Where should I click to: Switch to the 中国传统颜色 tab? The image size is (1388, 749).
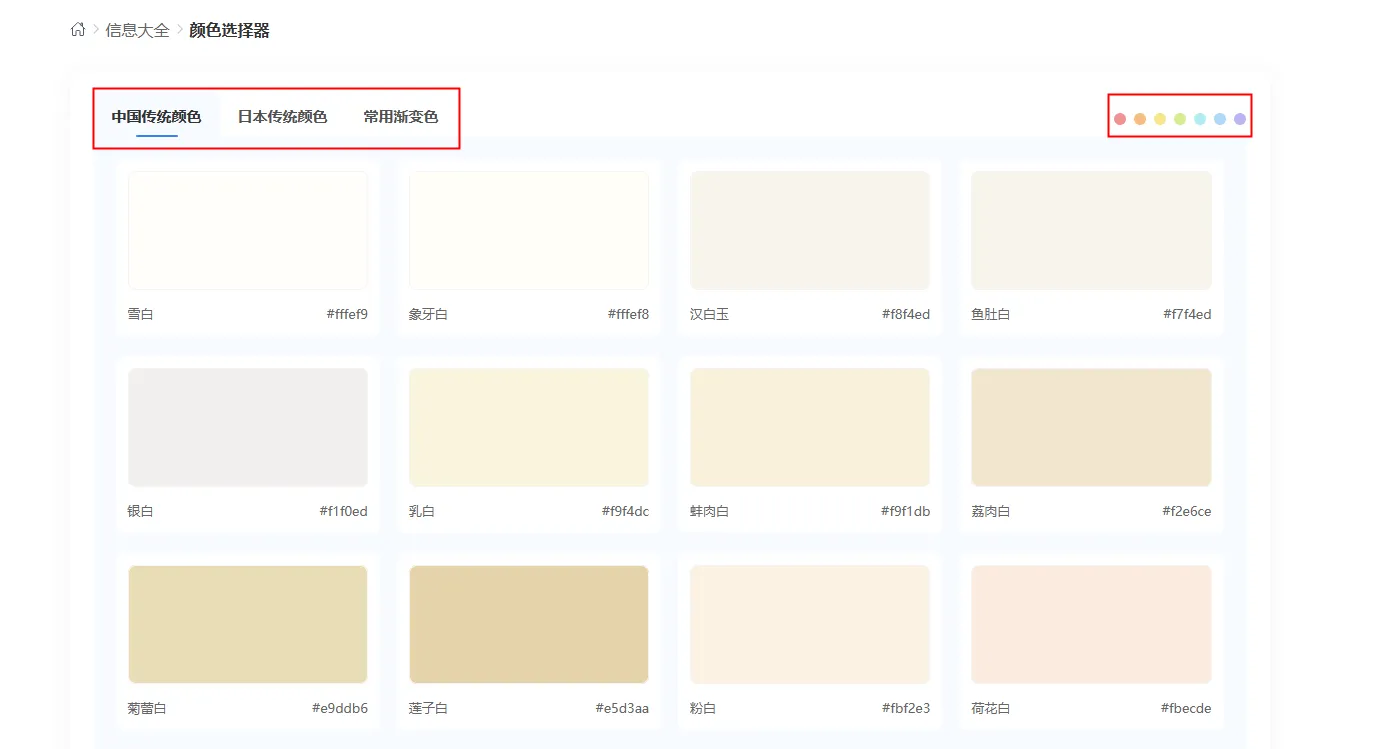156,117
